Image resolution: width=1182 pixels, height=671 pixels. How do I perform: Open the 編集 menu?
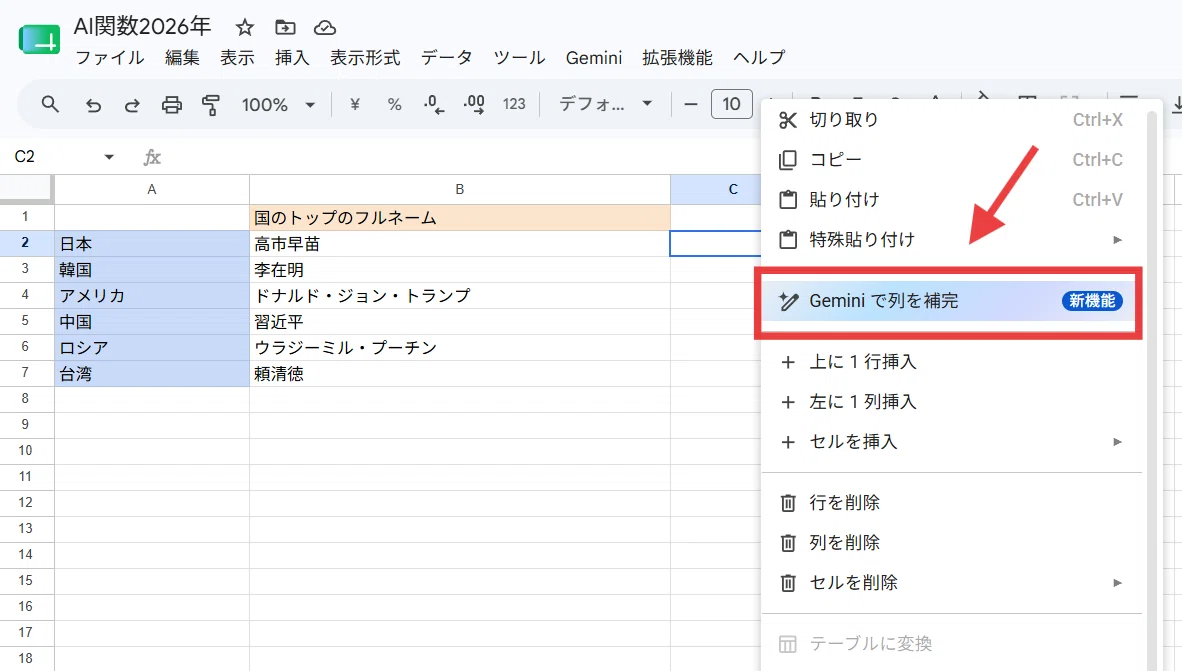[182, 58]
